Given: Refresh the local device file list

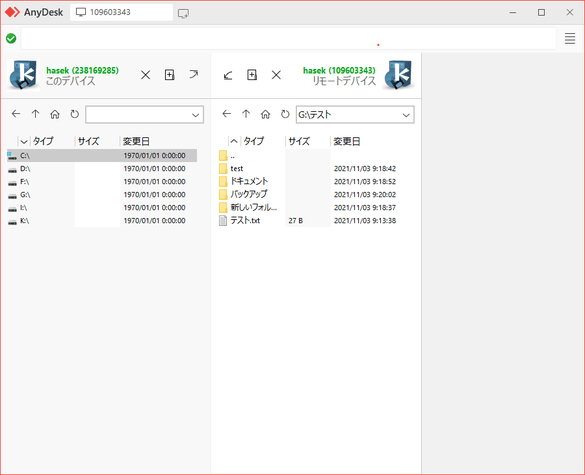Looking at the screenshot, I should [75, 114].
